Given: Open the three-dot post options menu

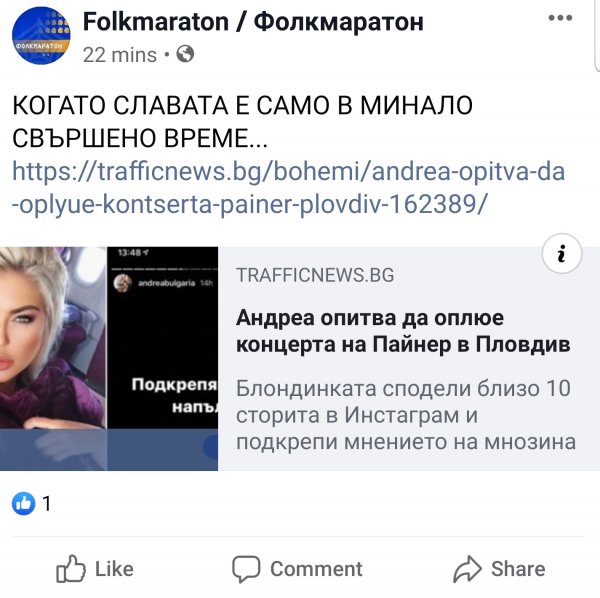Looking at the screenshot, I should 560,18.
